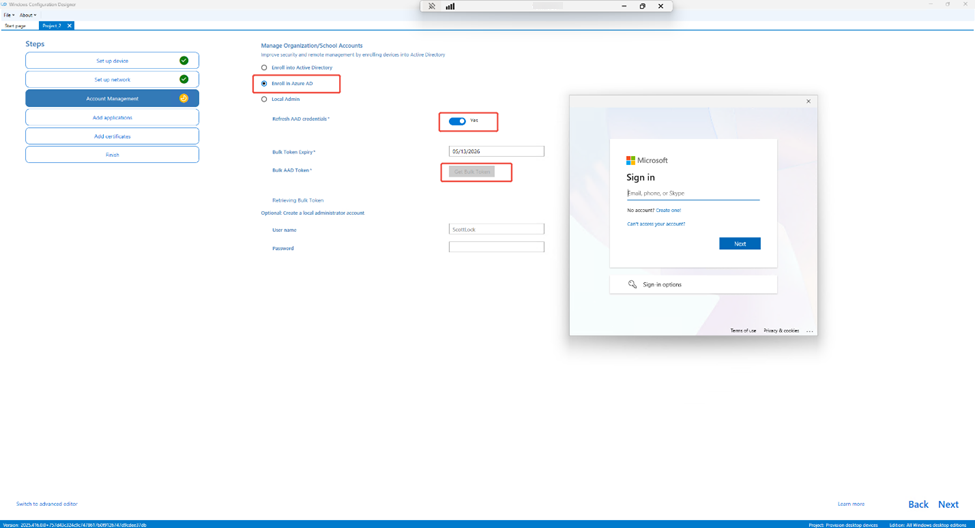This screenshot has width=975, height=528.
Task: Click the Retrieving Bulk Token status text
Action: pos(298,200)
